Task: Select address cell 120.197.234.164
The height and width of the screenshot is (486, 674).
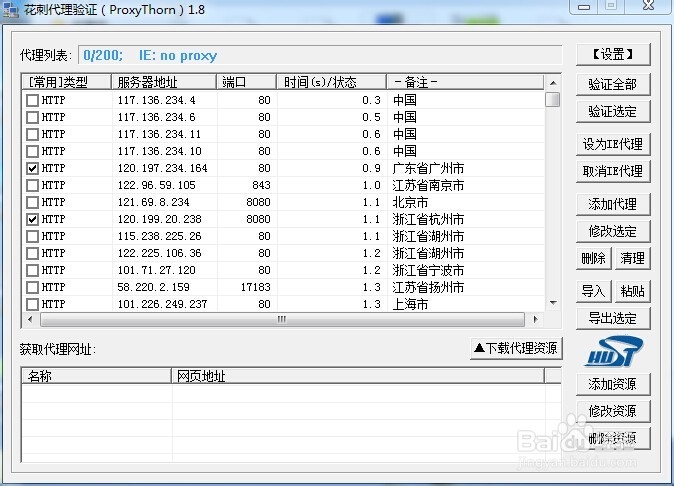Action: click(162, 168)
